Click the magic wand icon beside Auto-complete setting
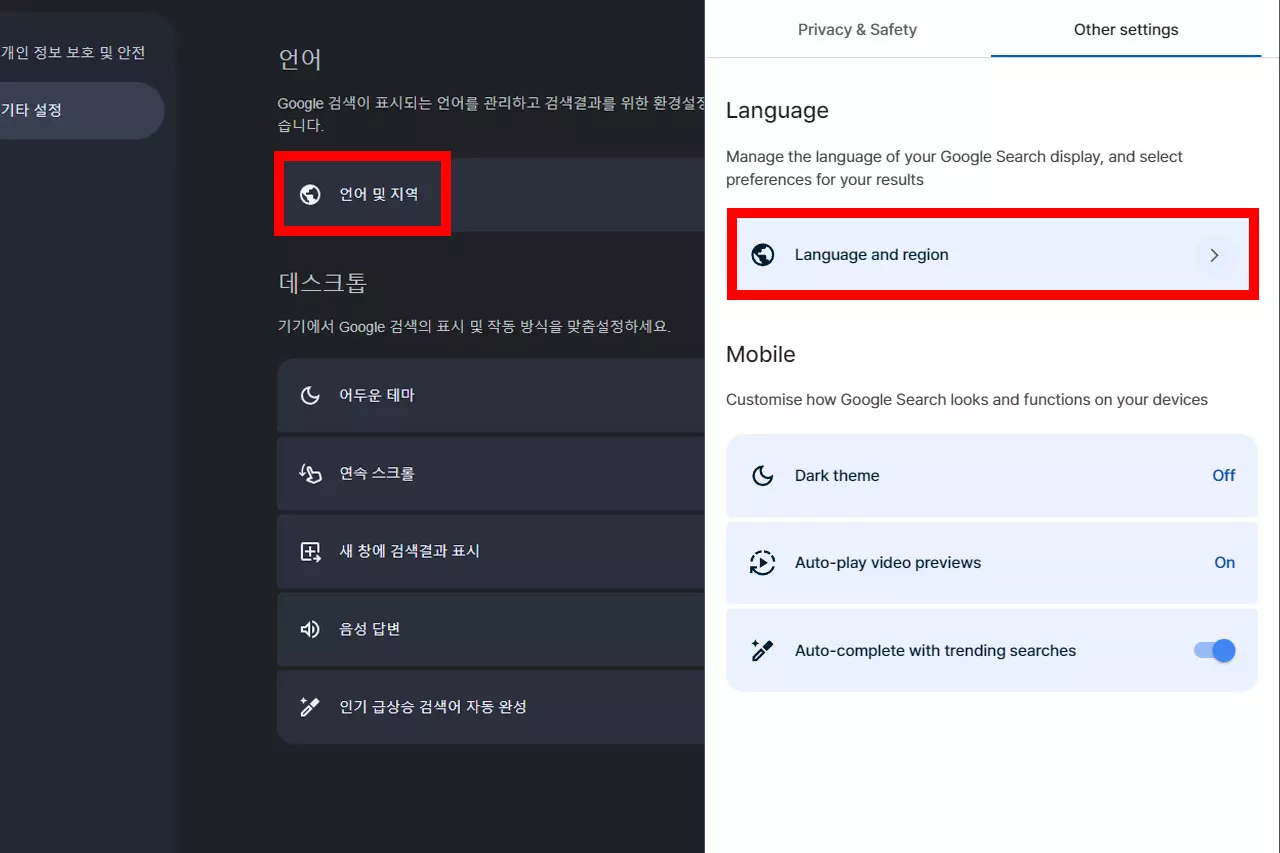The image size is (1280, 853). [x=762, y=650]
